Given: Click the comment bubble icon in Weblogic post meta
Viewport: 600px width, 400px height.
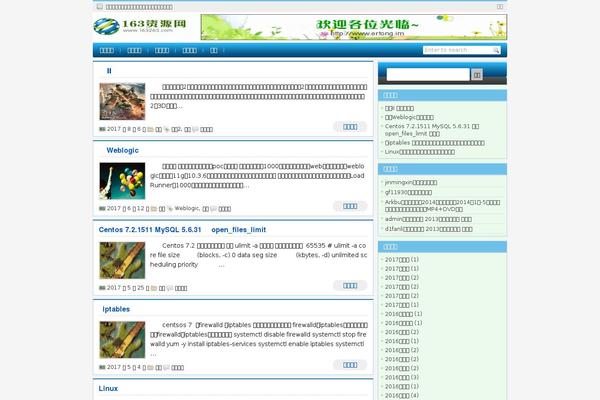Looking at the screenshot, I should pyautogui.click(x=214, y=209).
